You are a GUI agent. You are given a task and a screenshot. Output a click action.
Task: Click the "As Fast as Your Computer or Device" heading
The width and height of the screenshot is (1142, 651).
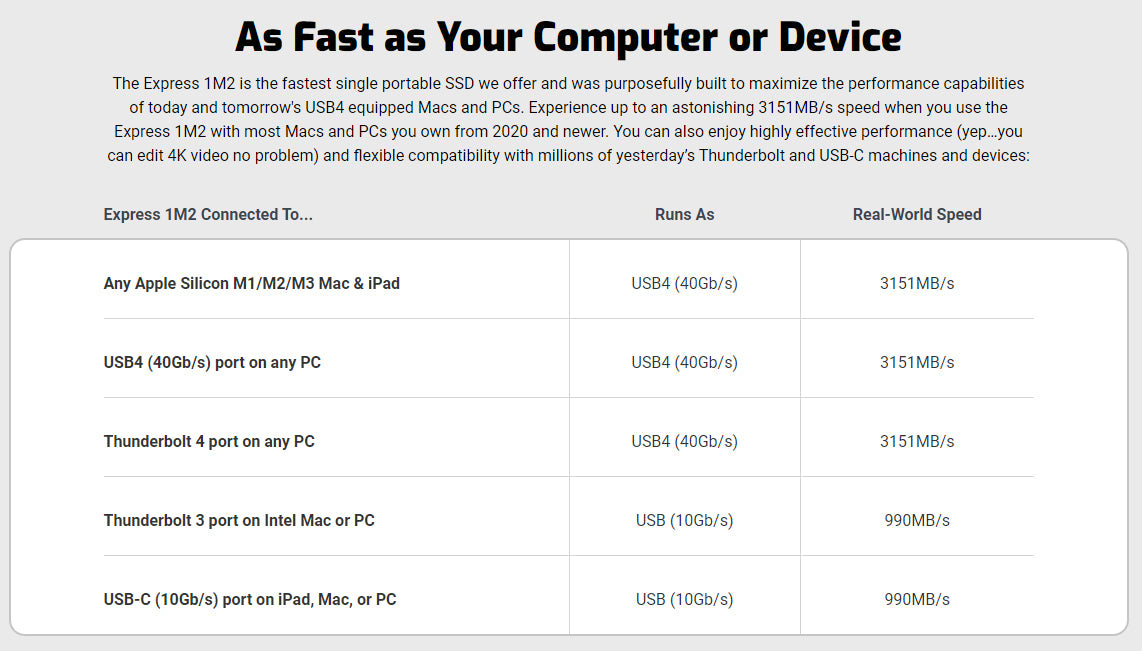pos(568,38)
